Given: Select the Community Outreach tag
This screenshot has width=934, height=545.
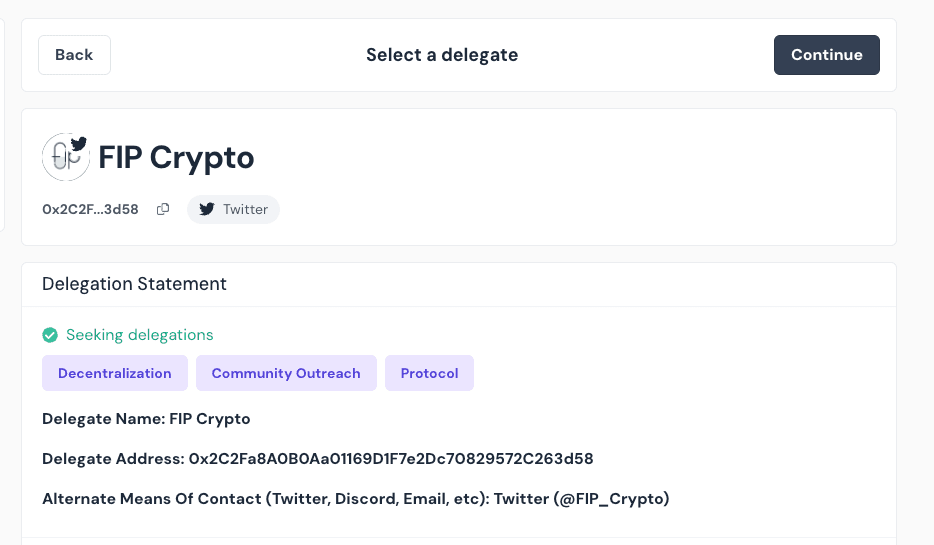Looking at the screenshot, I should pyautogui.click(x=286, y=373).
